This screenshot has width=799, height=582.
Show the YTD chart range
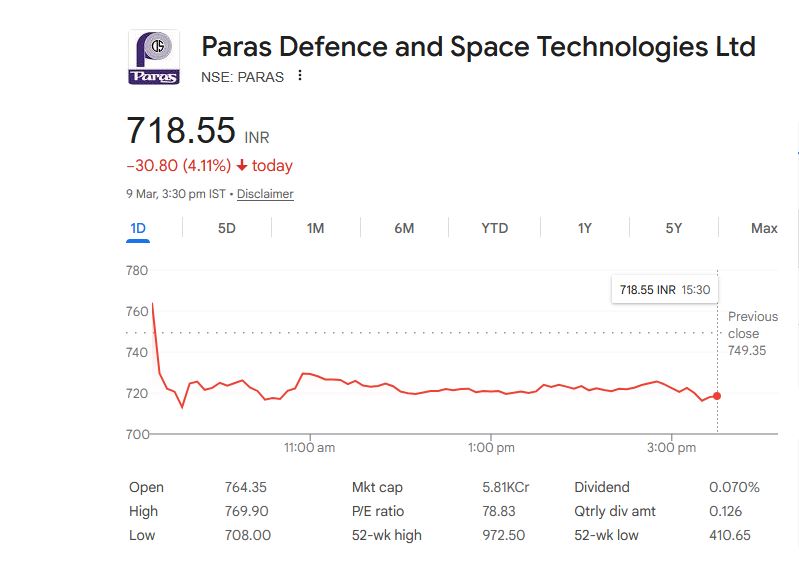point(494,228)
